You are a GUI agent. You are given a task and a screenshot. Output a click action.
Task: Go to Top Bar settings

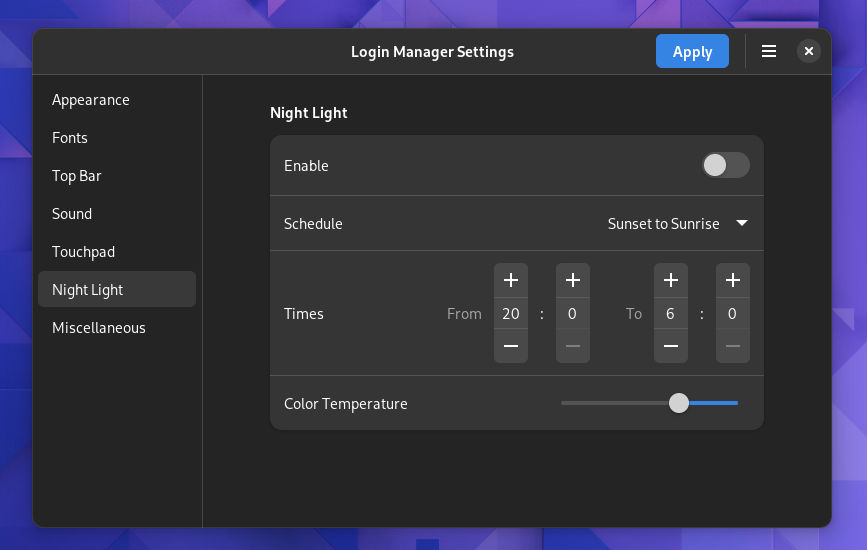coord(77,176)
